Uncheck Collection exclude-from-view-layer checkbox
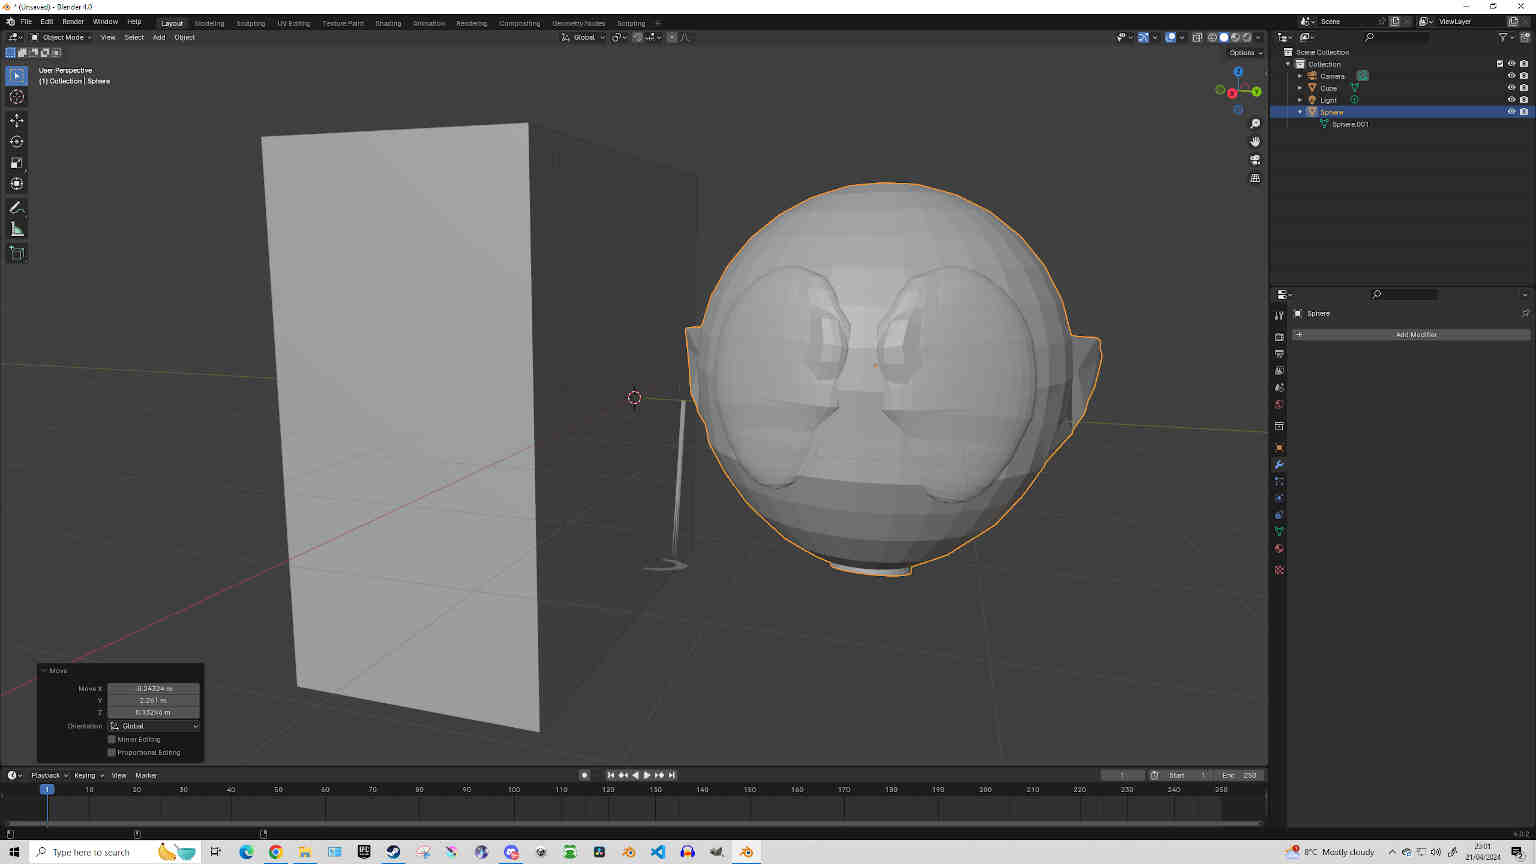The width and height of the screenshot is (1536, 864). click(1500, 64)
